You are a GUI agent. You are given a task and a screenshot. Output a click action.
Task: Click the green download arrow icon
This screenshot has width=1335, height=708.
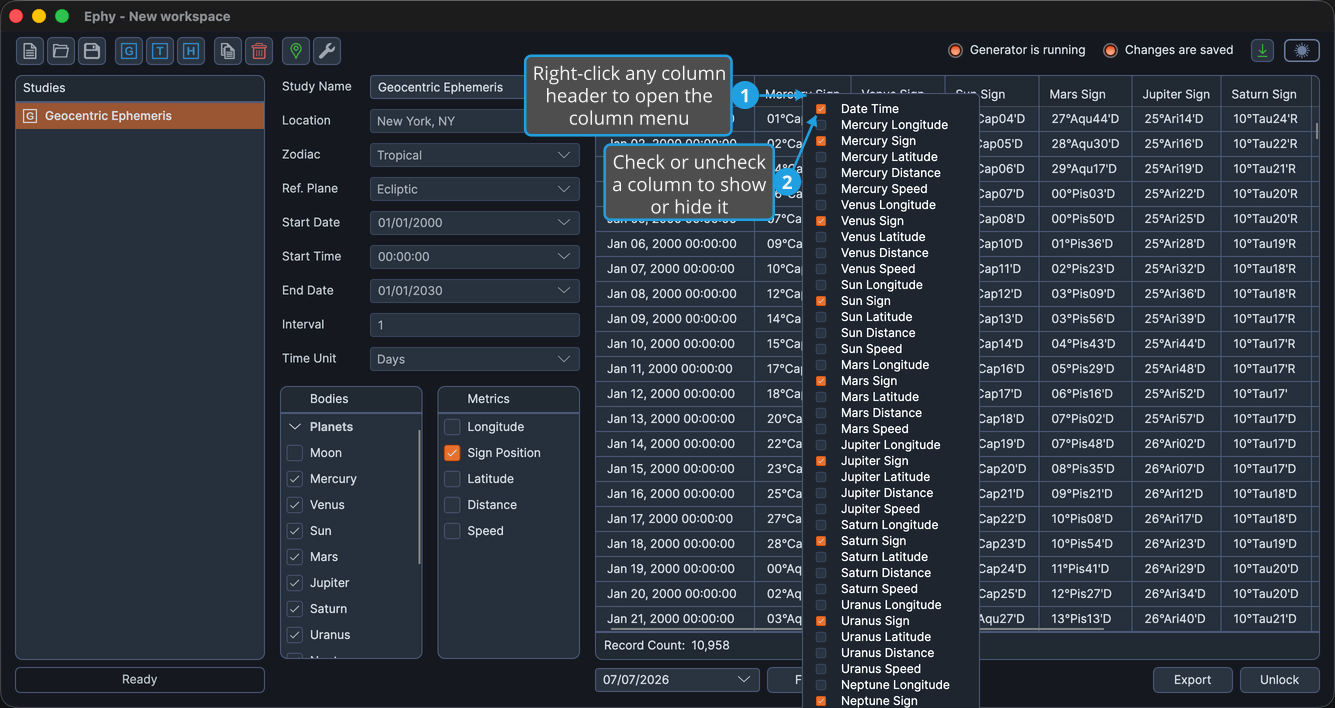pos(1263,50)
